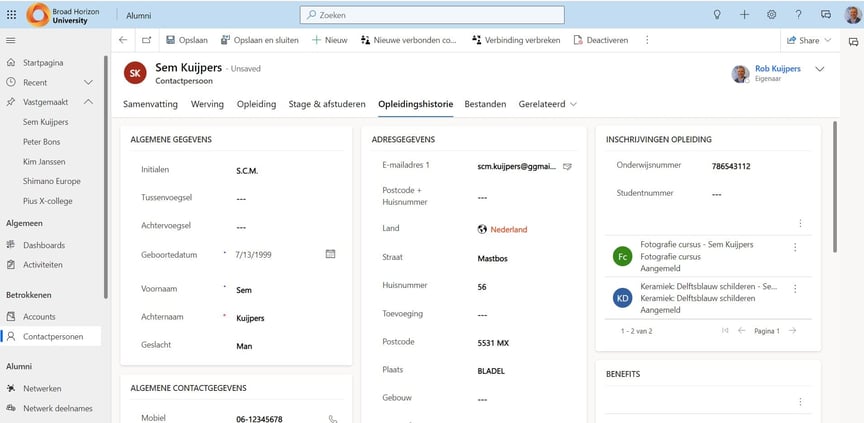Open the Benefits section options menu
Screen dimensions: 864x423
800,402
